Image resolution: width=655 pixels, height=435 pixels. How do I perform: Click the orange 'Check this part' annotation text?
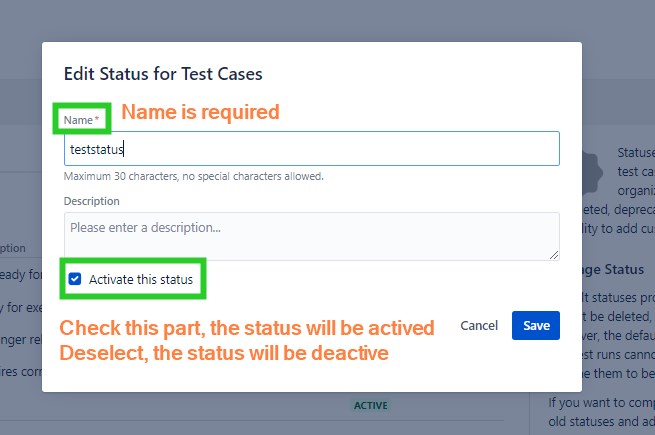pyautogui.click(x=247, y=328)
